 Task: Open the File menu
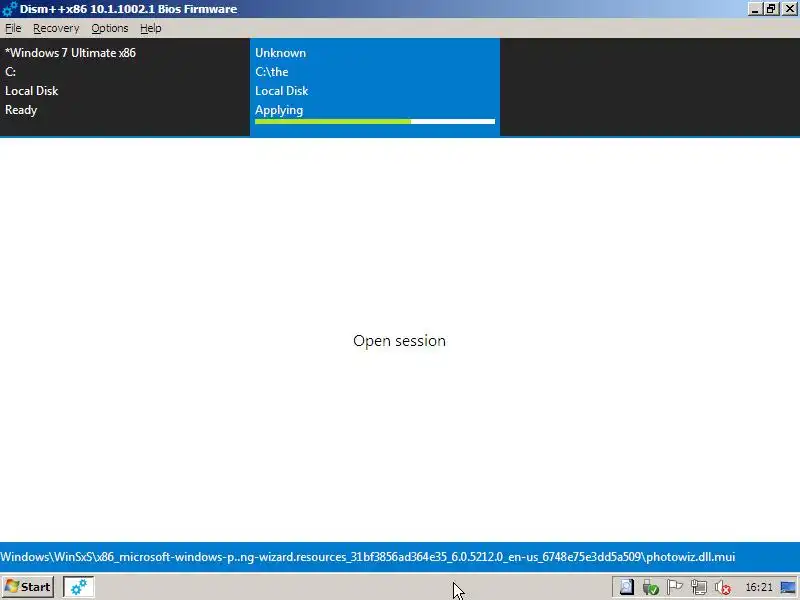coord(13,28)
